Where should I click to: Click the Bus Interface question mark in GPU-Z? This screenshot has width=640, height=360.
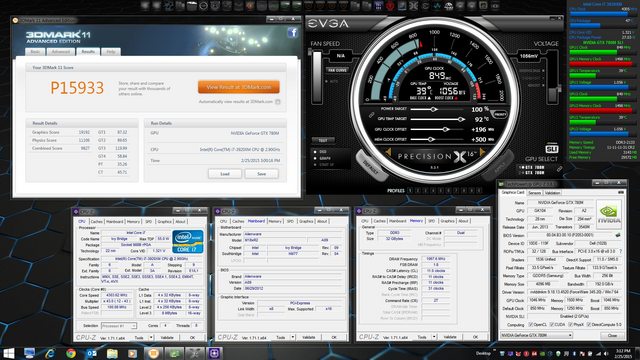point(621,251)
